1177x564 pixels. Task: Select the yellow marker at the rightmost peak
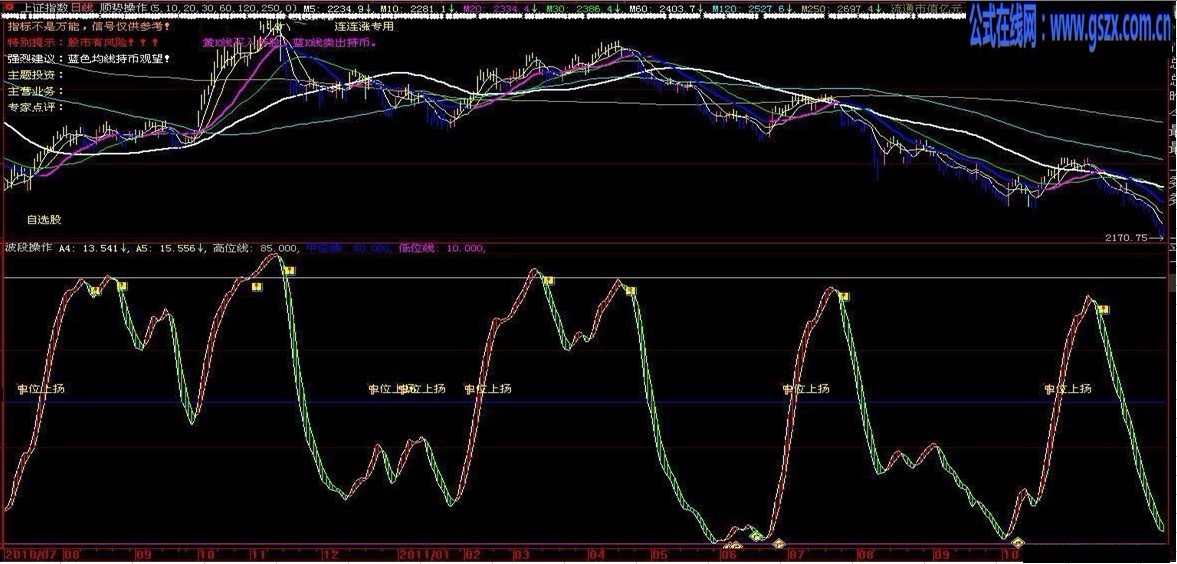pos(1103,309)
